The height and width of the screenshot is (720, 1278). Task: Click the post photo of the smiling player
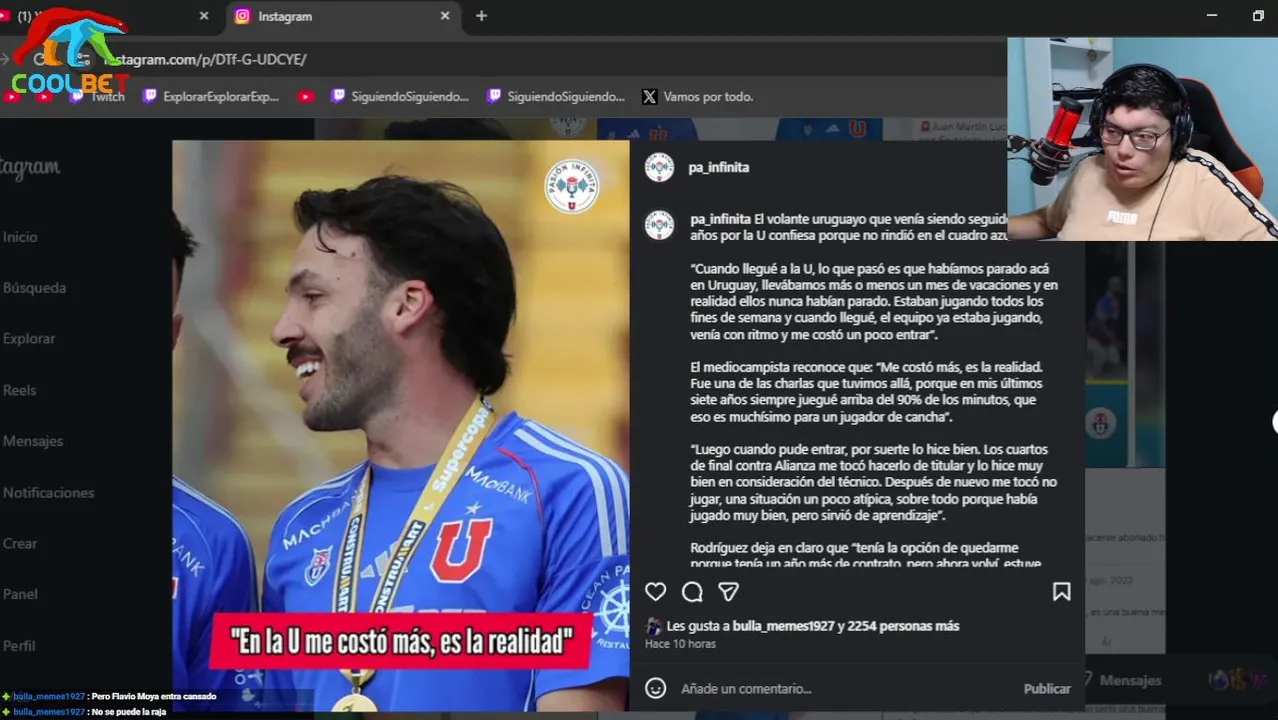[401, 425]
